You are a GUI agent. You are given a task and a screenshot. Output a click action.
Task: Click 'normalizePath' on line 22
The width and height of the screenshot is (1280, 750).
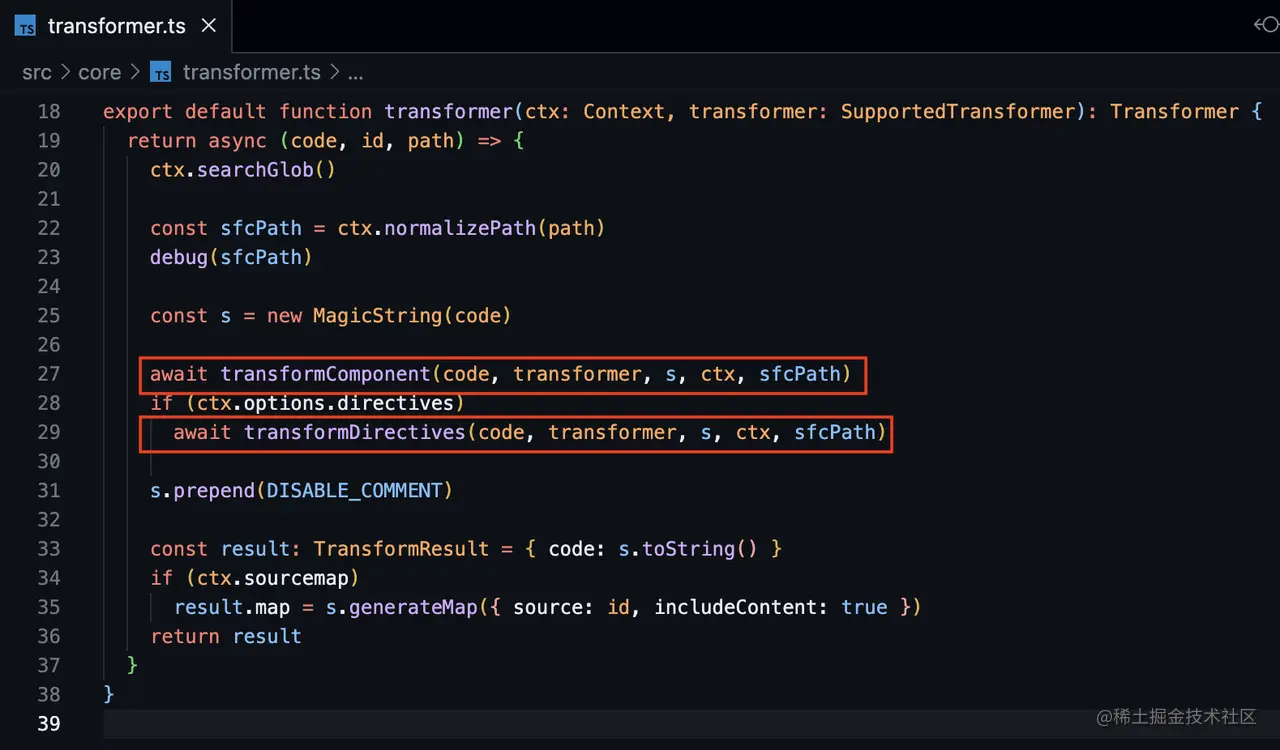coord(460,228)
